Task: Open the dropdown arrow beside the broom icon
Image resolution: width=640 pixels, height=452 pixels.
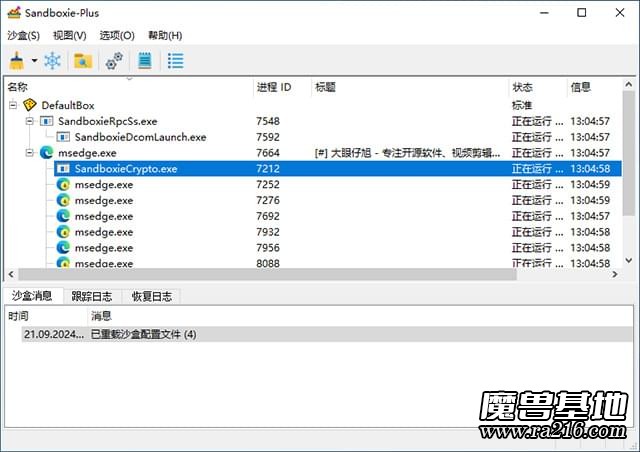Action: (35, 61)
